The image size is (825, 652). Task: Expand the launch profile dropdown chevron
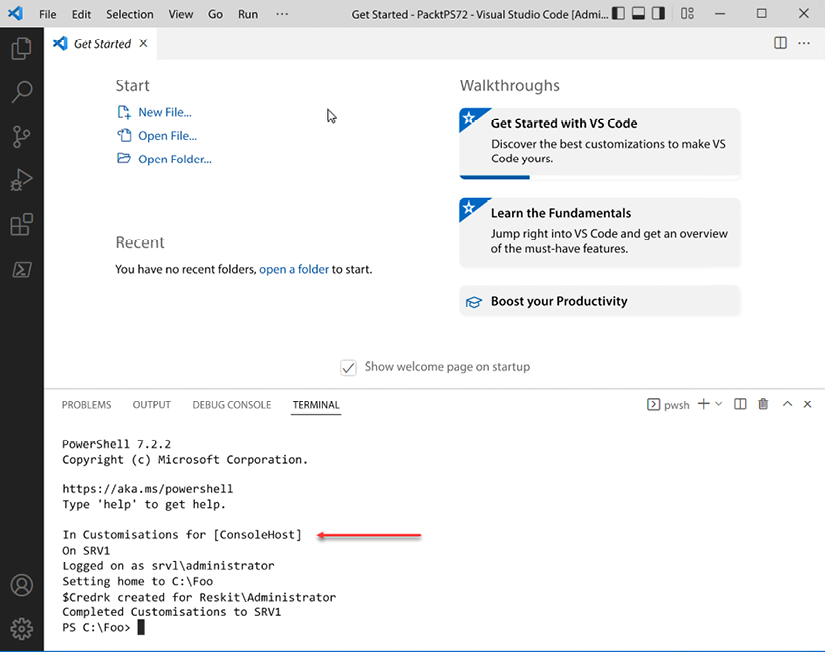click(x=719, y=404)
